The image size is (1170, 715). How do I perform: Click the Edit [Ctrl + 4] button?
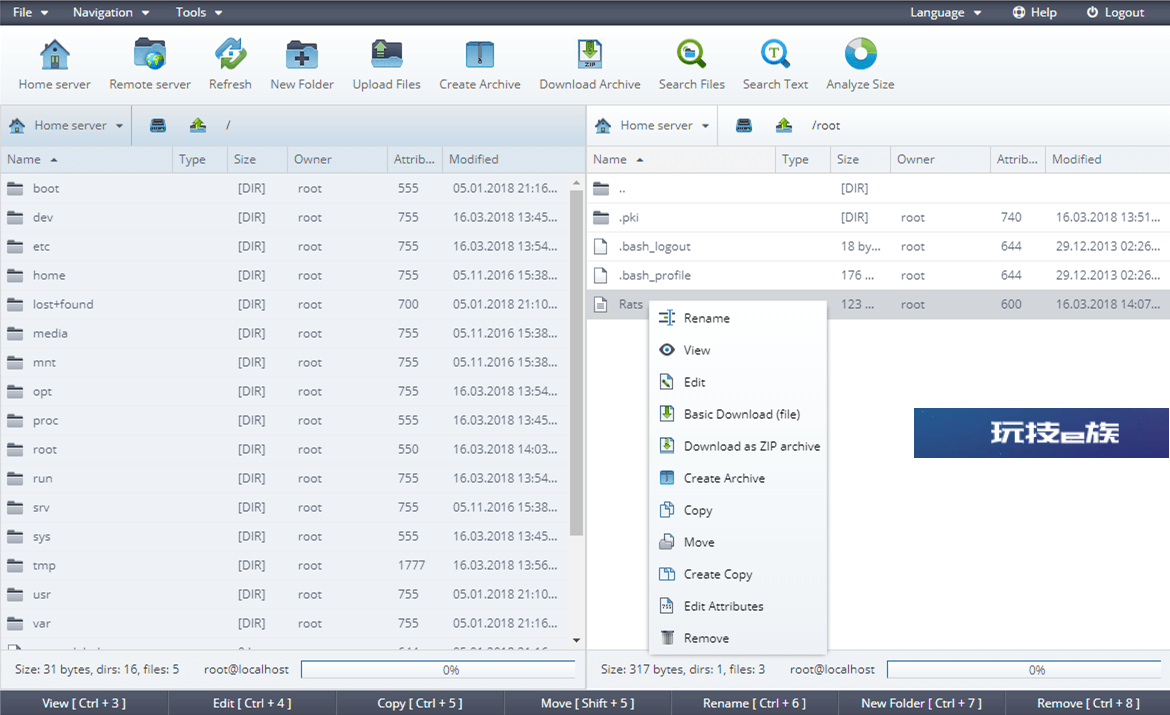pos(252,703)
